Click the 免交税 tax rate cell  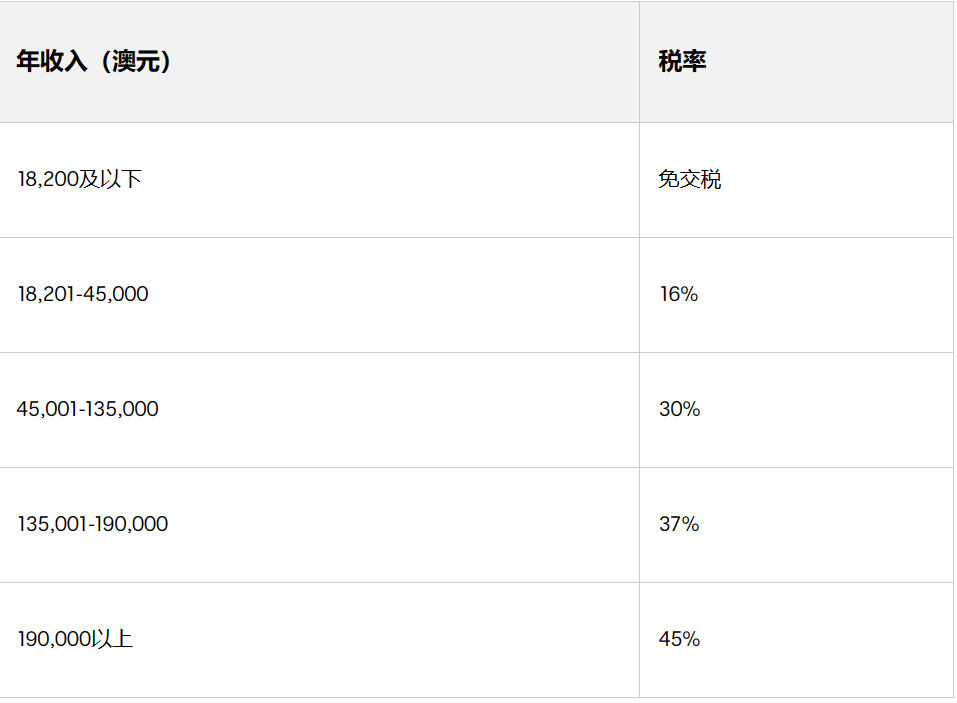point(689,180)
